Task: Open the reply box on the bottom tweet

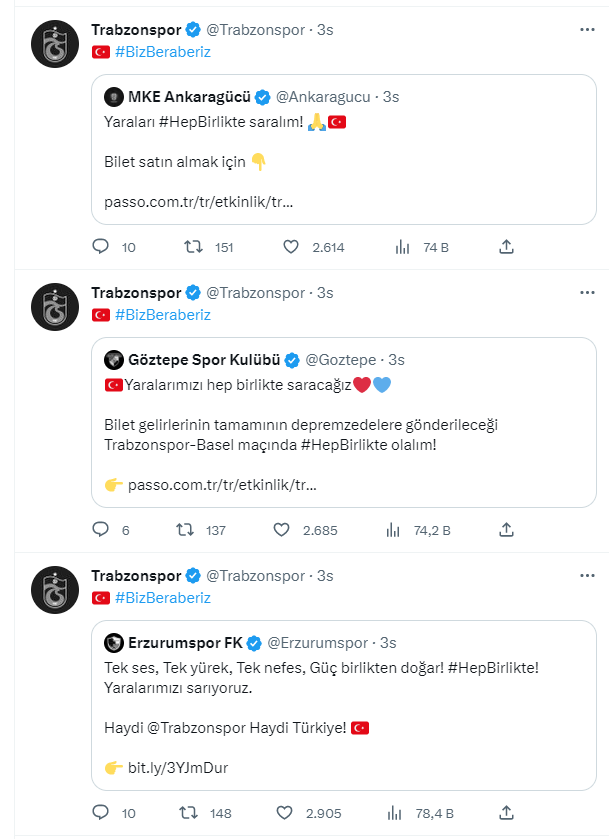Action: [x=99, y=813]
